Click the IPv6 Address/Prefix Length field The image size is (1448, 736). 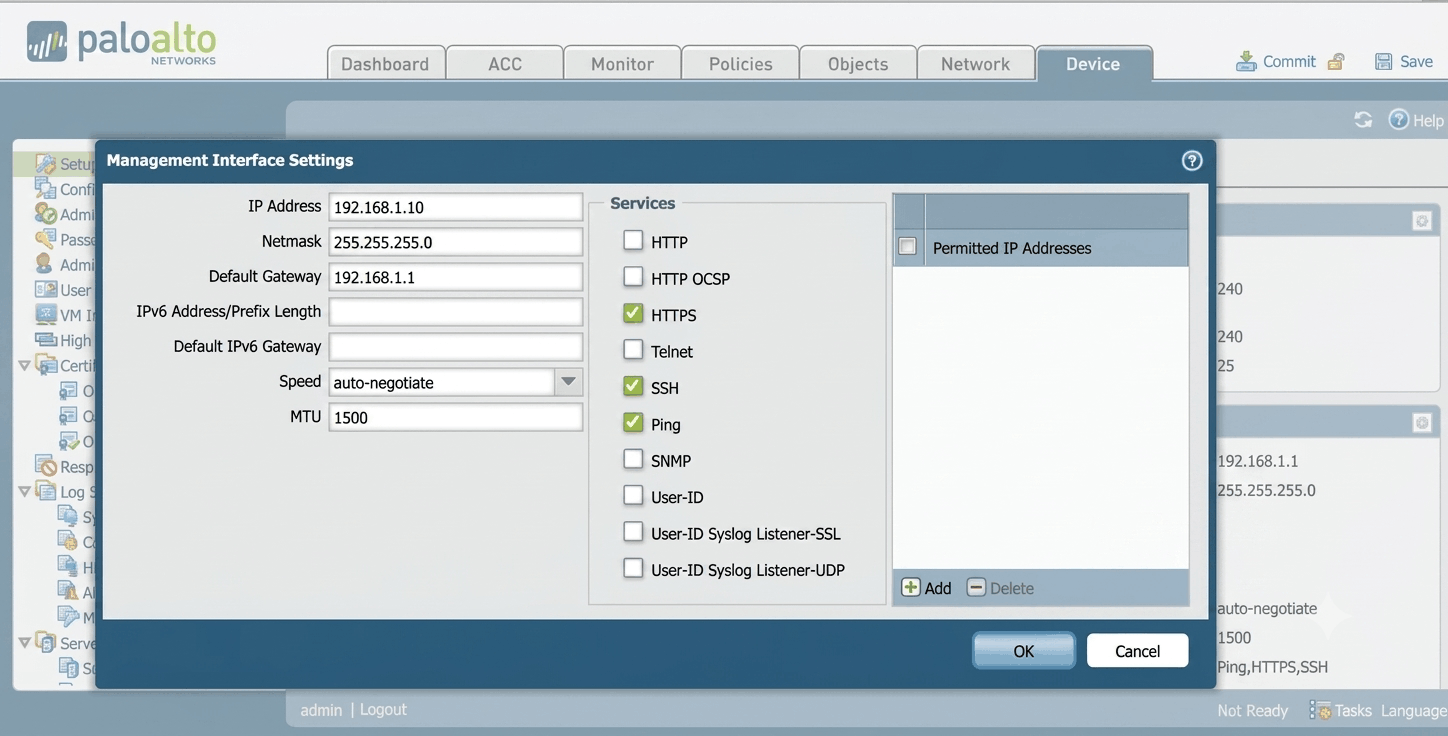[x=455, y=312]
